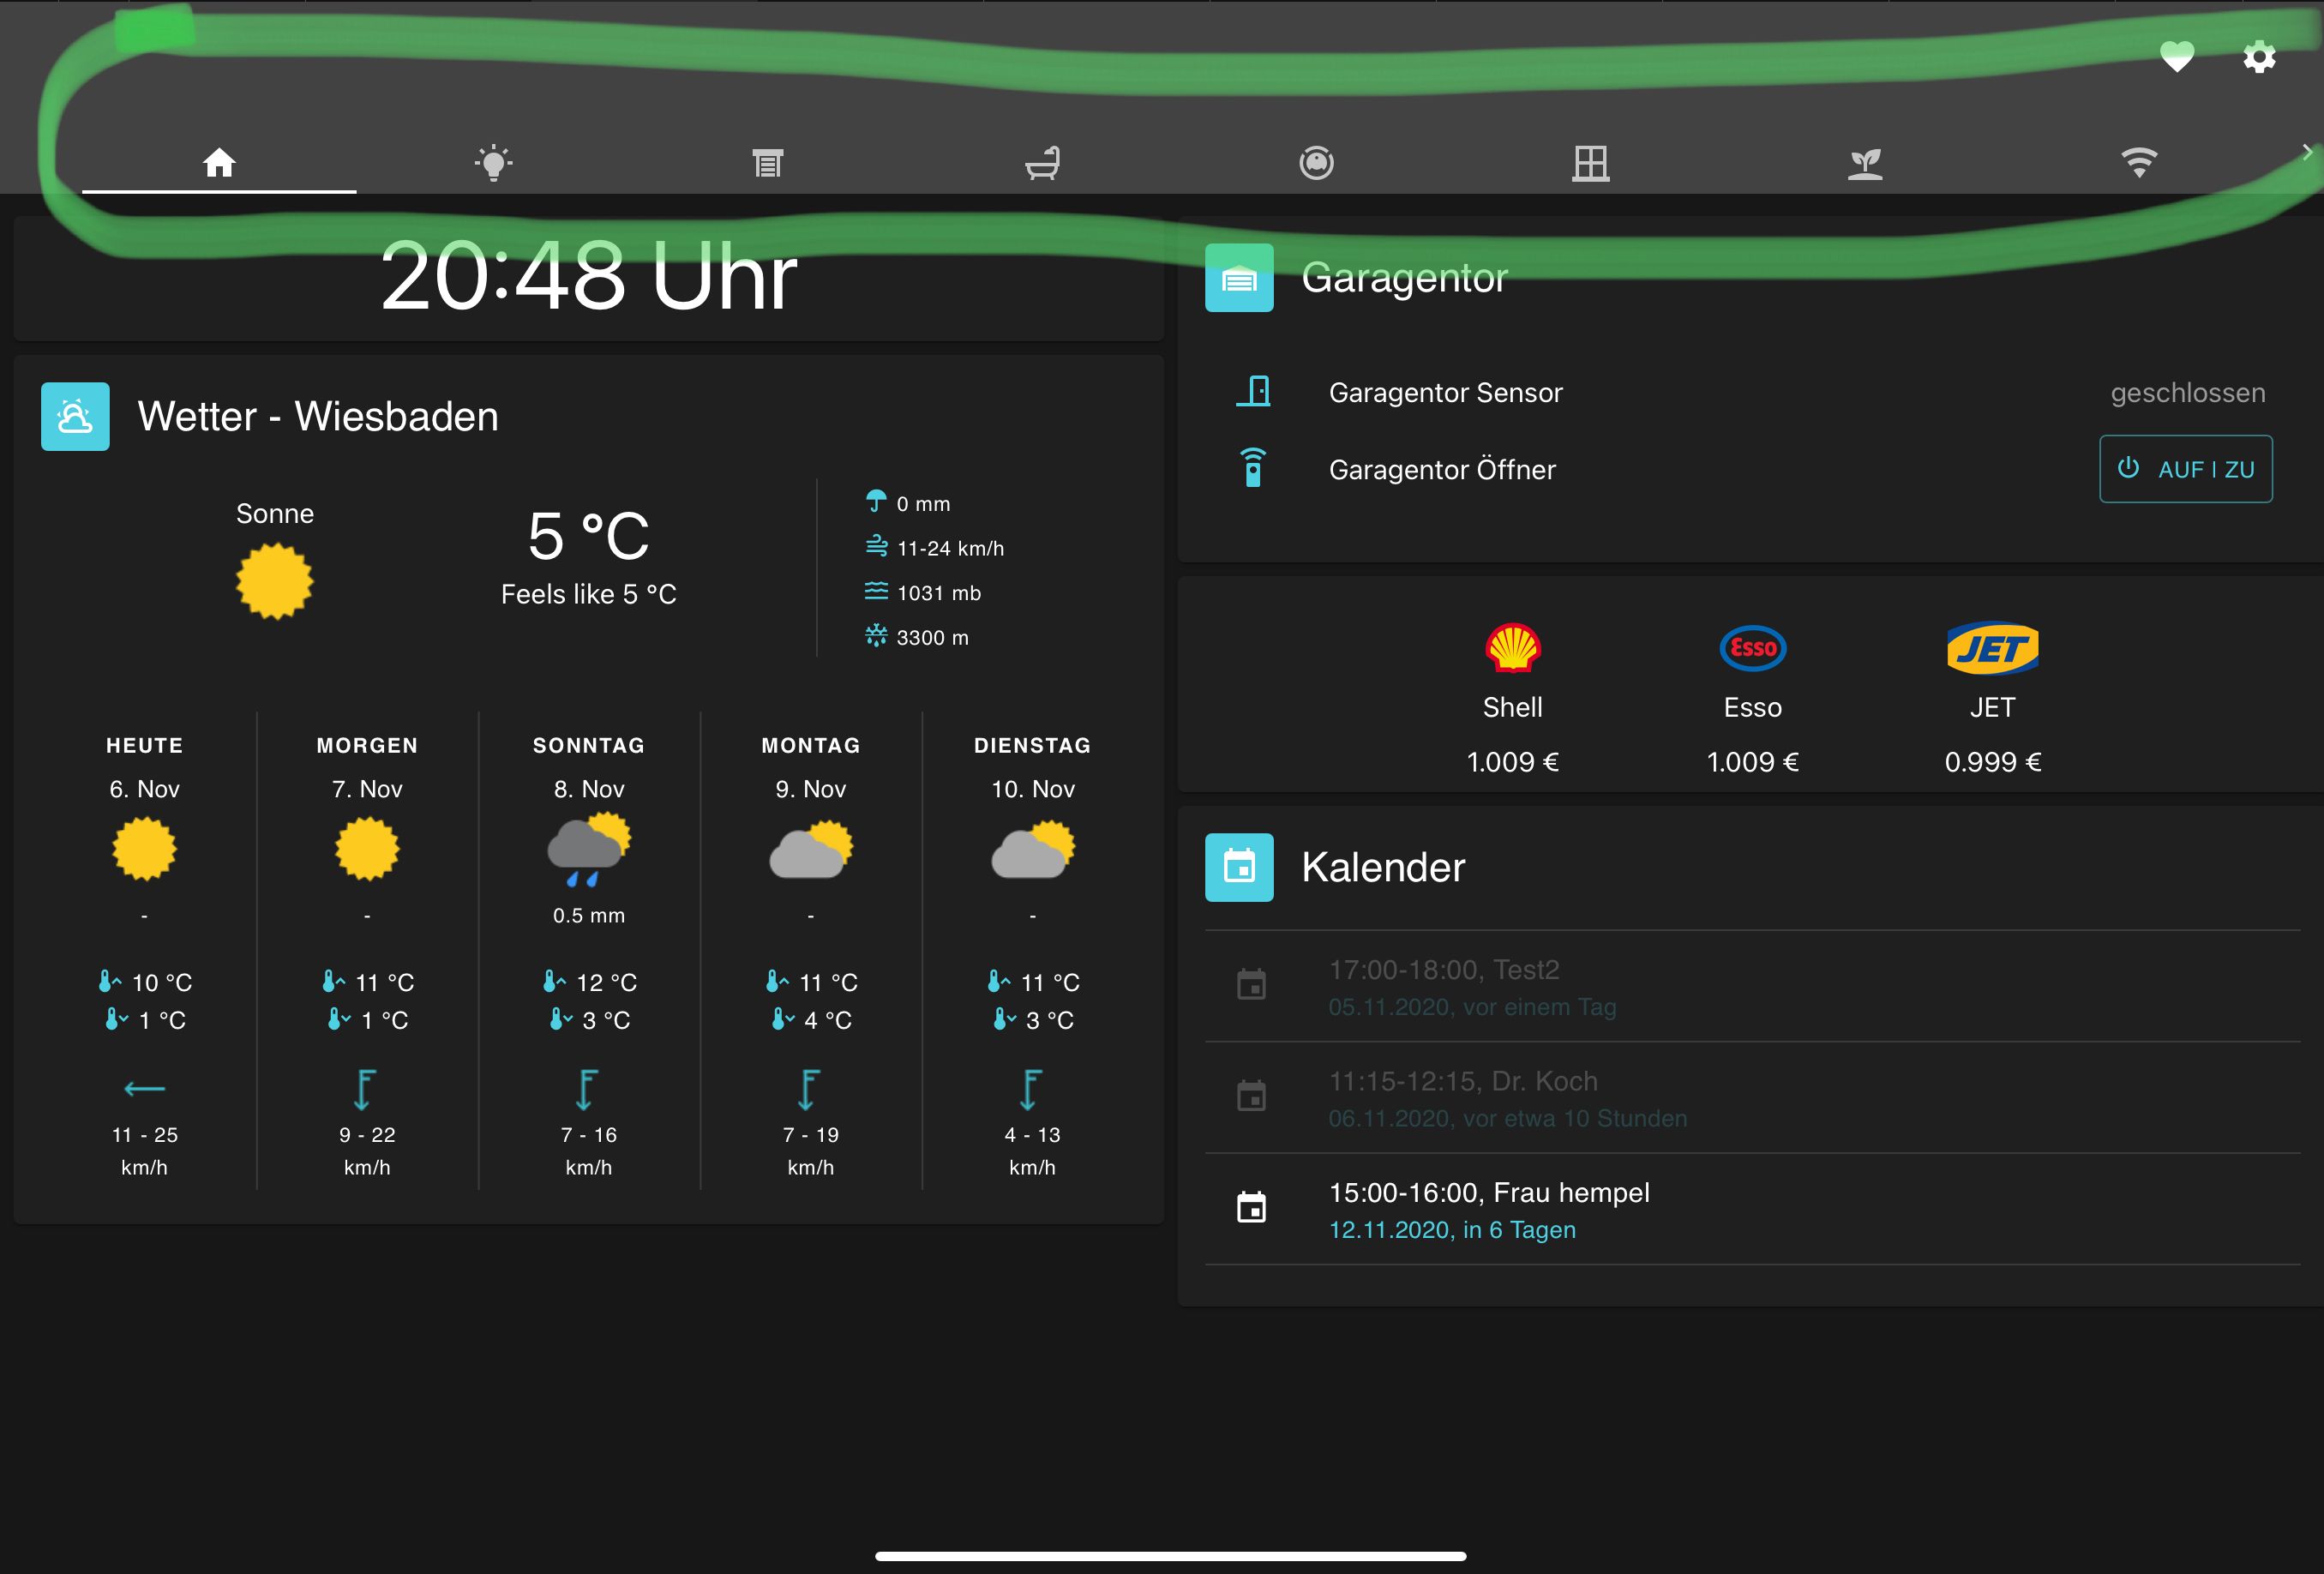The width and height of the screenshot is (2324, 1574).
Task: Select the bathtub tab icon
Action: [1042, 162]
